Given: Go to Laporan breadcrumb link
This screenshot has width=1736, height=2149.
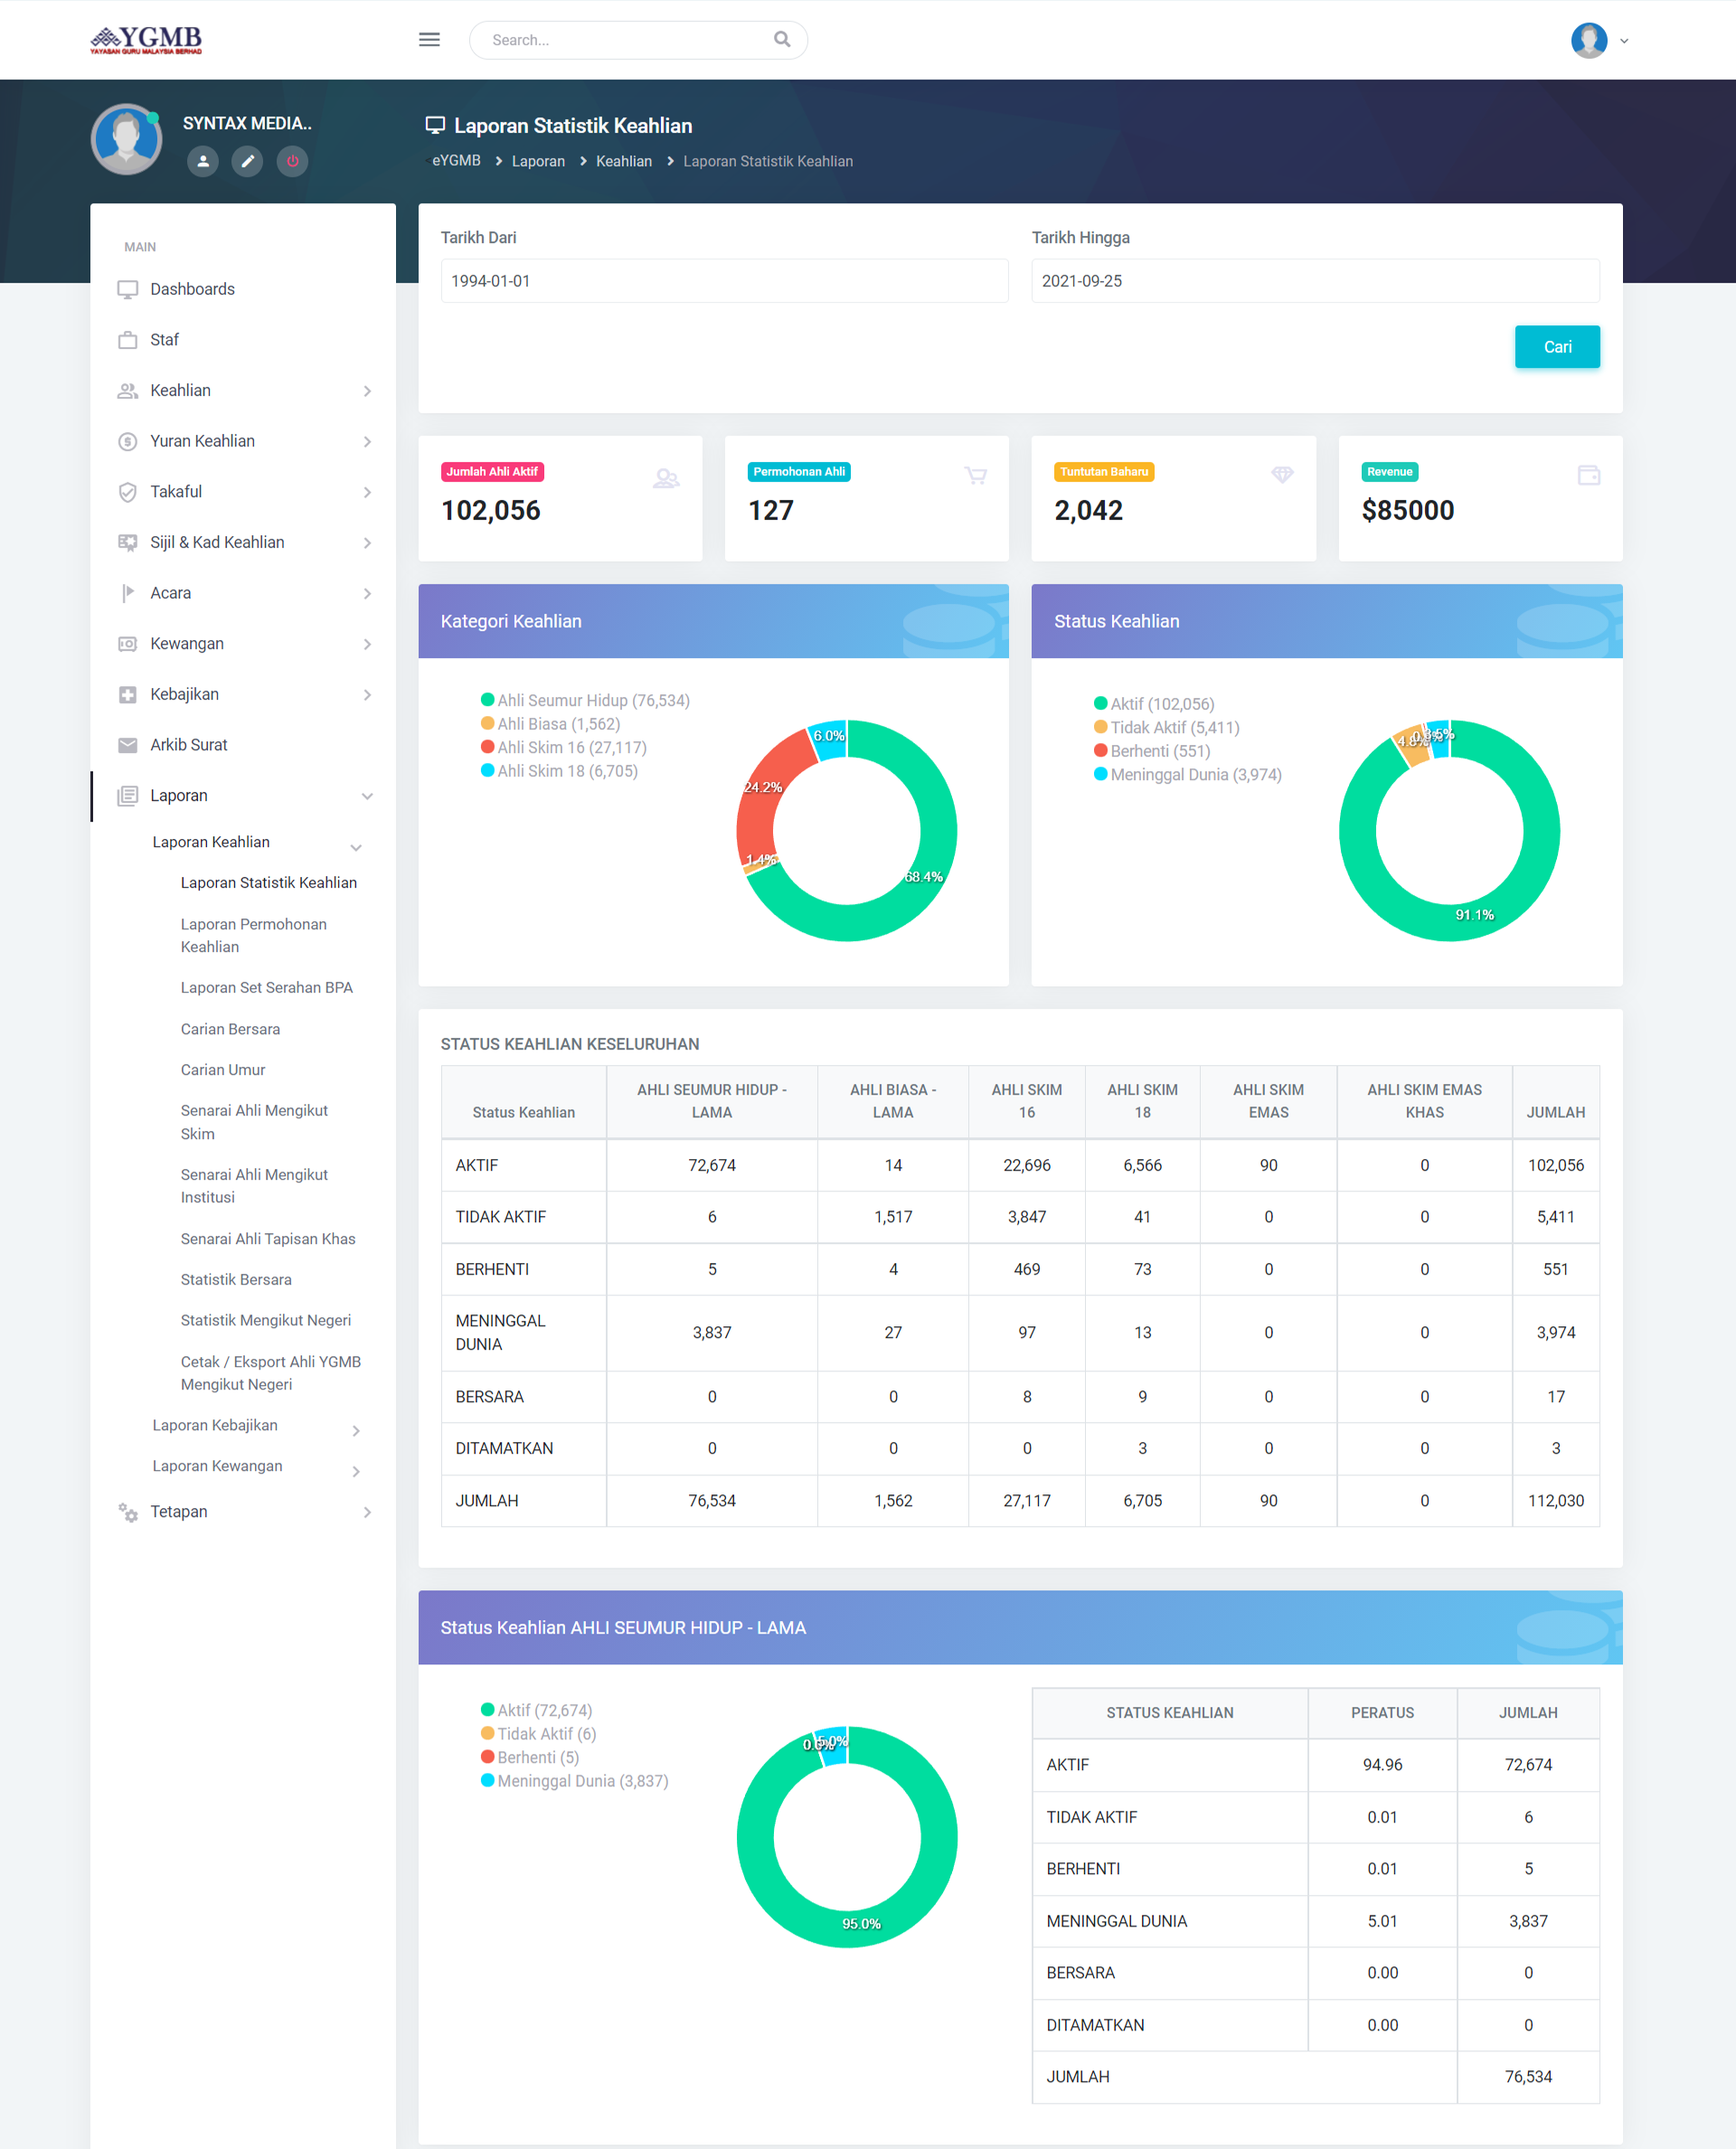Looking at the screenshot, I should point(538,161).
